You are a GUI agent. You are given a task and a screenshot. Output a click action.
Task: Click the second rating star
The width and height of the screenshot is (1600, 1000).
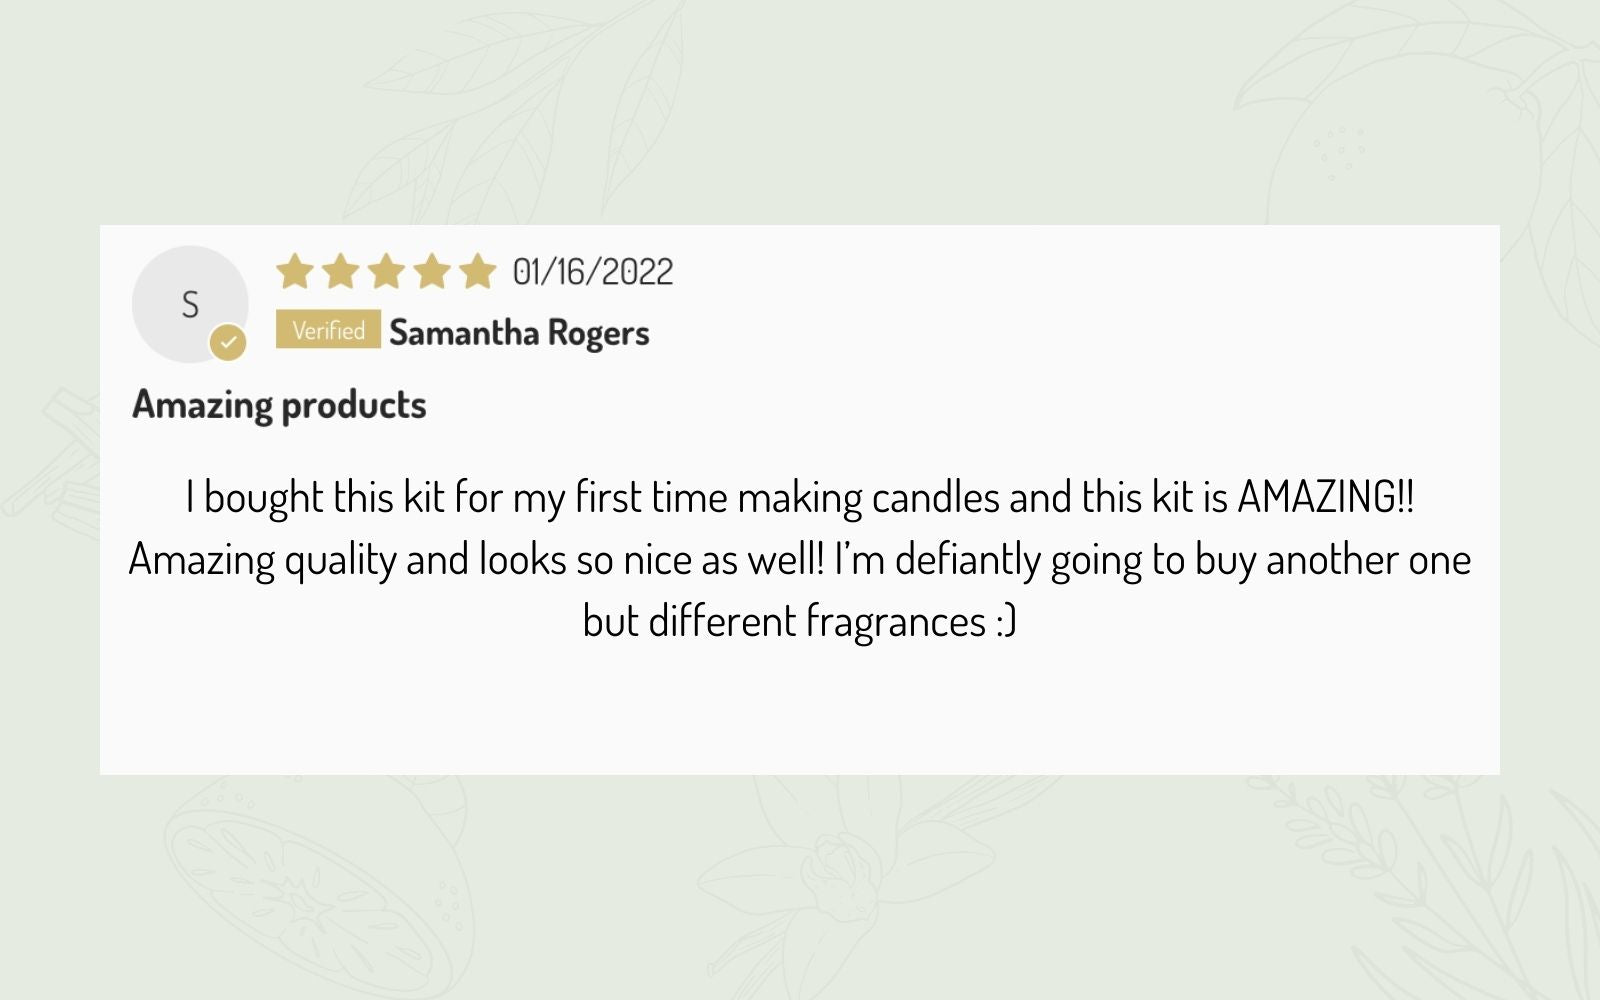(340, 271)
